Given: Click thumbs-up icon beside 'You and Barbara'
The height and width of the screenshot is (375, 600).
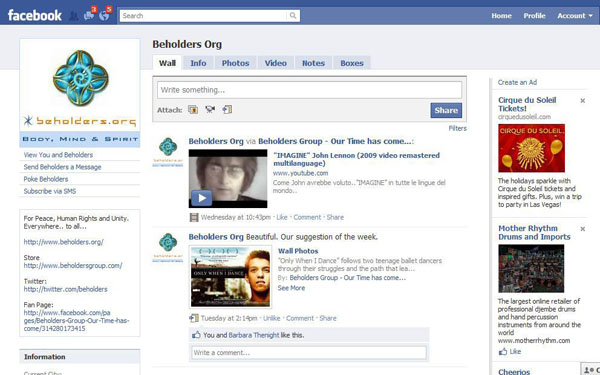Looking at the screenshot, I should [196, 335].
